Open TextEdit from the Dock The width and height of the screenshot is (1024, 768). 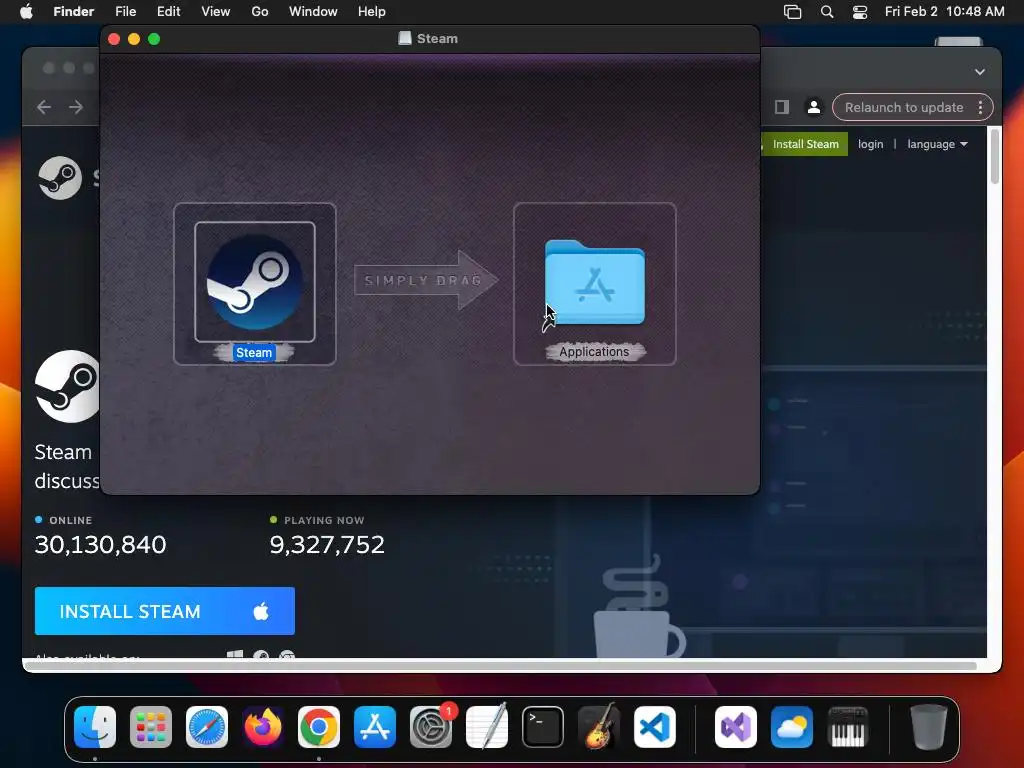click(487, 727)
